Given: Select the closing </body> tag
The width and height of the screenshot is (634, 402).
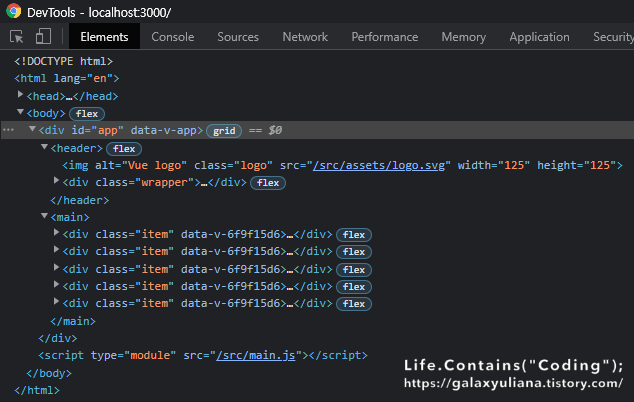Looking at the screenshot, I should (x=49, y=373).
